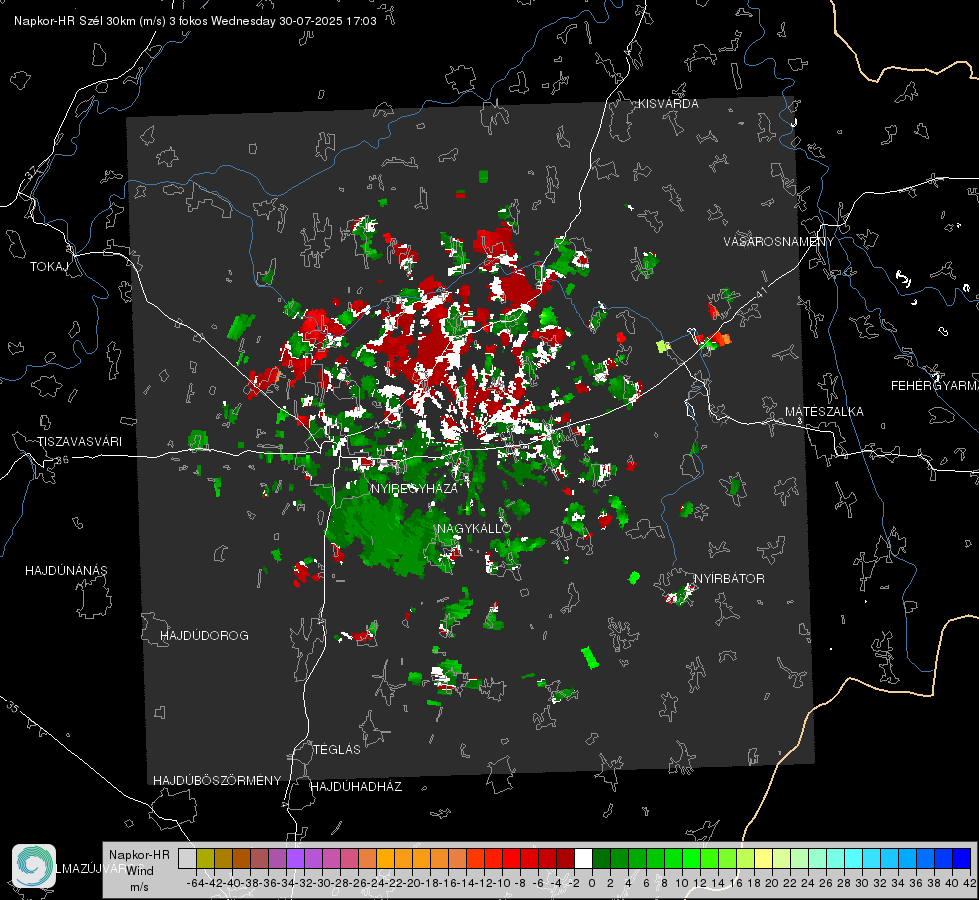Screen dimensions: 979x900
Task: Click the '20' value in the legend scale
Action: [772, 883]
